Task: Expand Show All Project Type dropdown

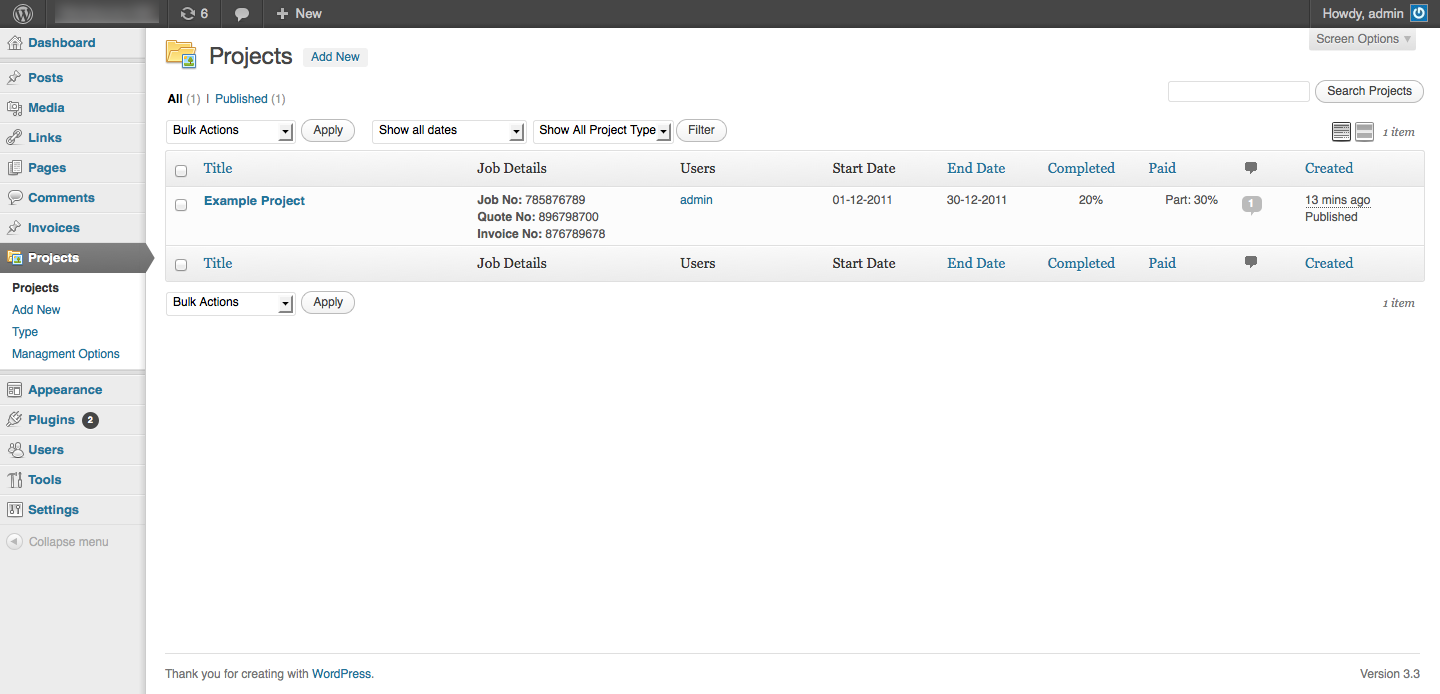Action: pyautogui.click(x=603, y=131)
